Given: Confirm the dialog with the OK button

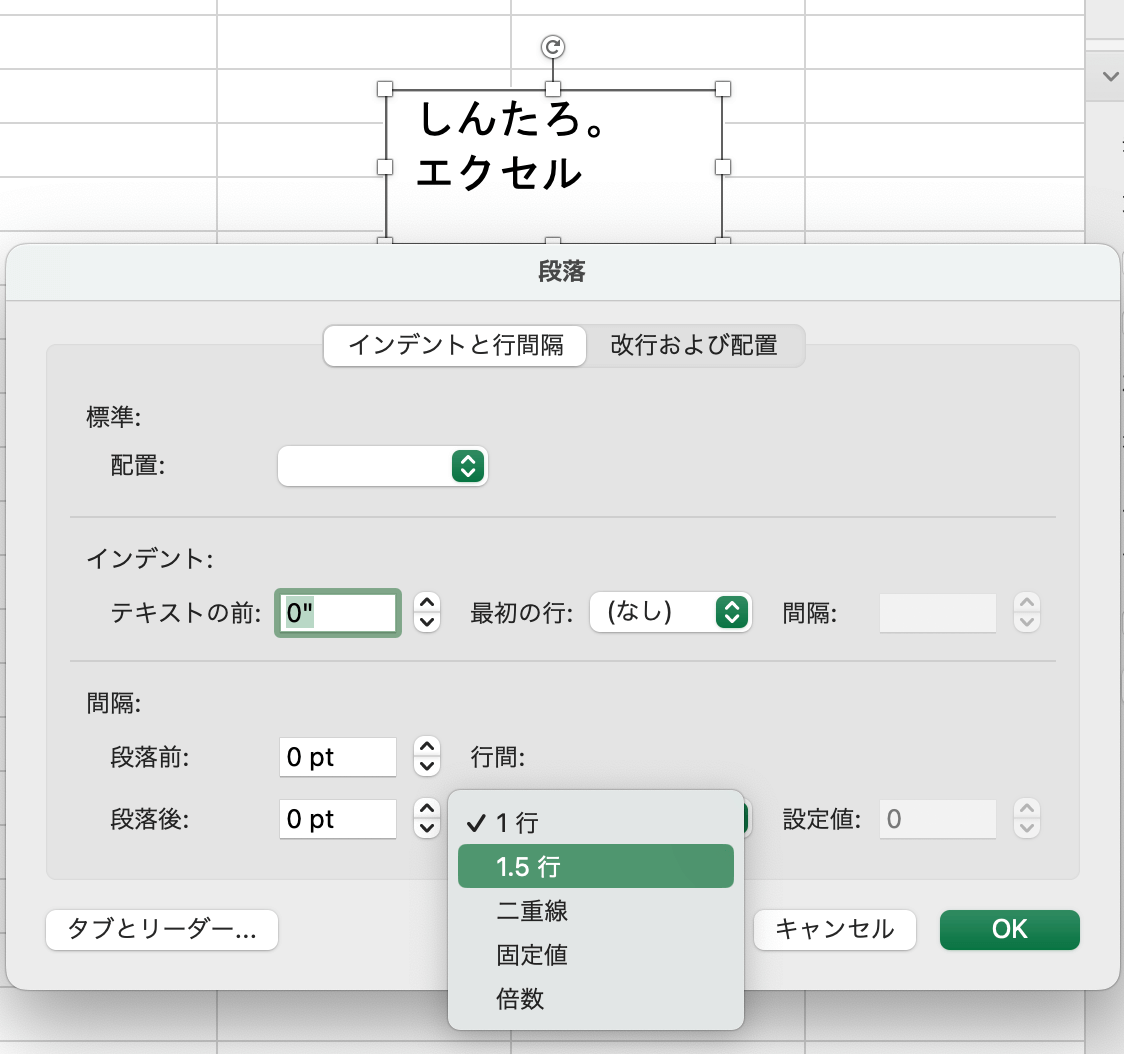Looking at the screenshot, I should tap(1009, 930).
